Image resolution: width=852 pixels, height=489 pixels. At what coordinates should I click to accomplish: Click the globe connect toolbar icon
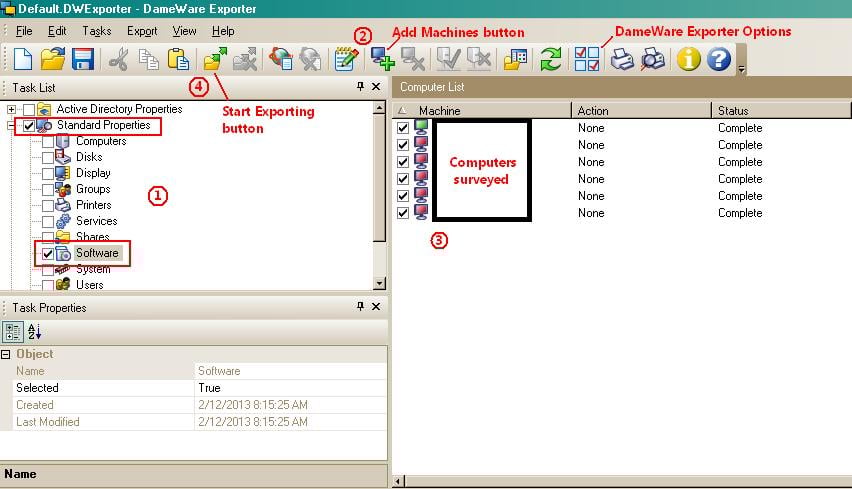[x=281, y=59]
